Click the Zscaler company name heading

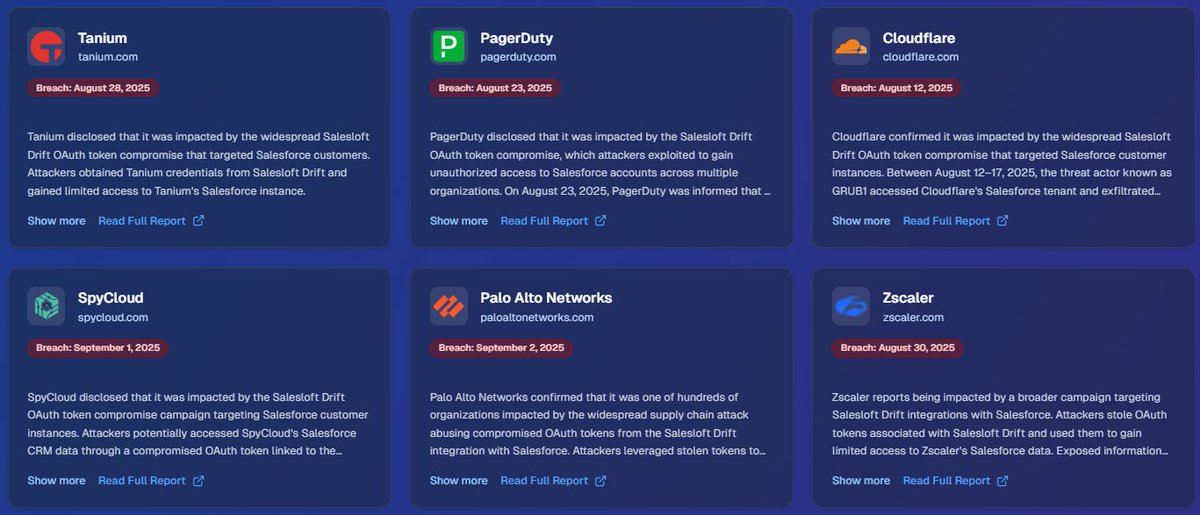click(909, 298)
